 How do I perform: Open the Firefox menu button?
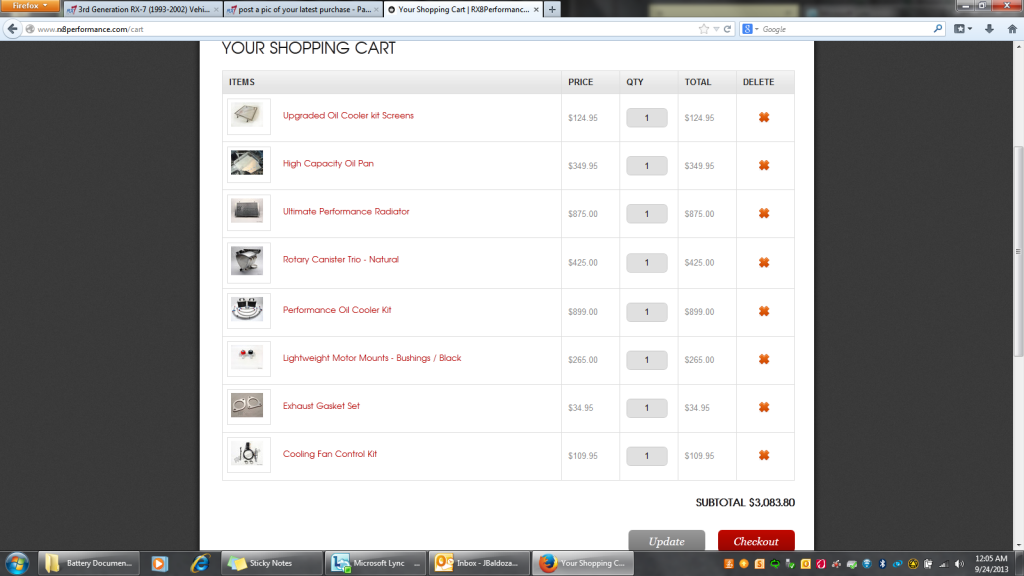click(x=30, y=6)
